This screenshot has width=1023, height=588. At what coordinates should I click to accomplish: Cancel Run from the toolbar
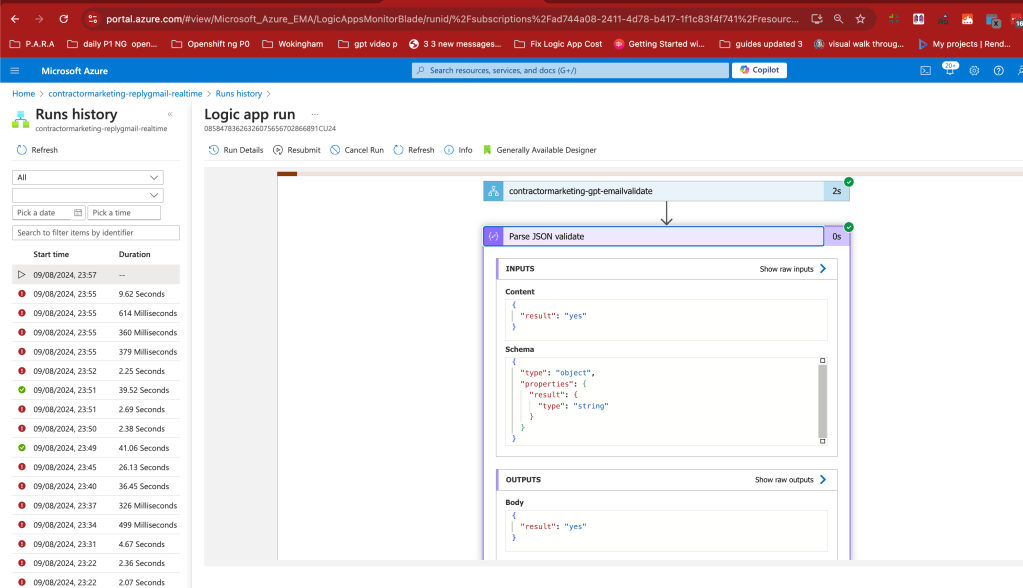(x=357, y=150)
